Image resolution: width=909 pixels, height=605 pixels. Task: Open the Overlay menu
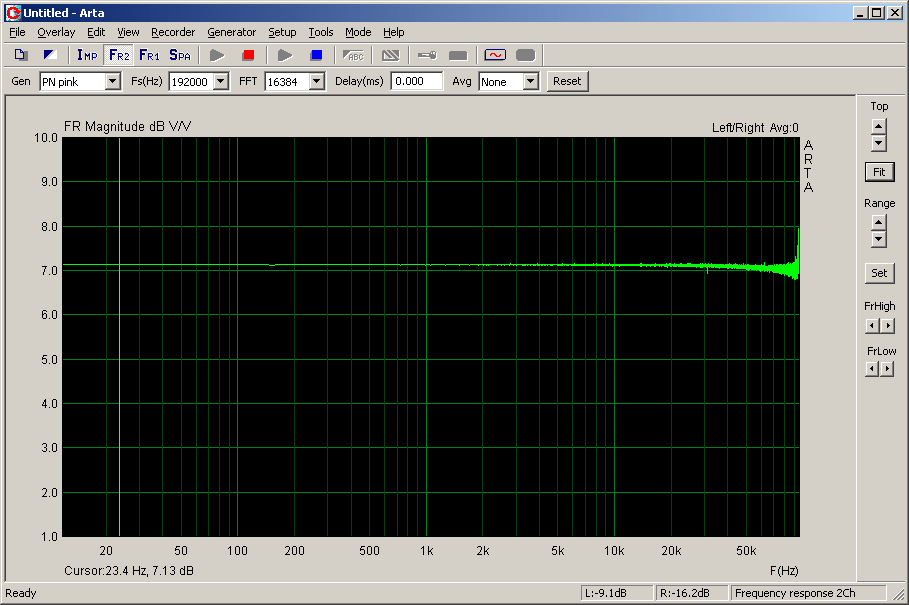(56, 32)
